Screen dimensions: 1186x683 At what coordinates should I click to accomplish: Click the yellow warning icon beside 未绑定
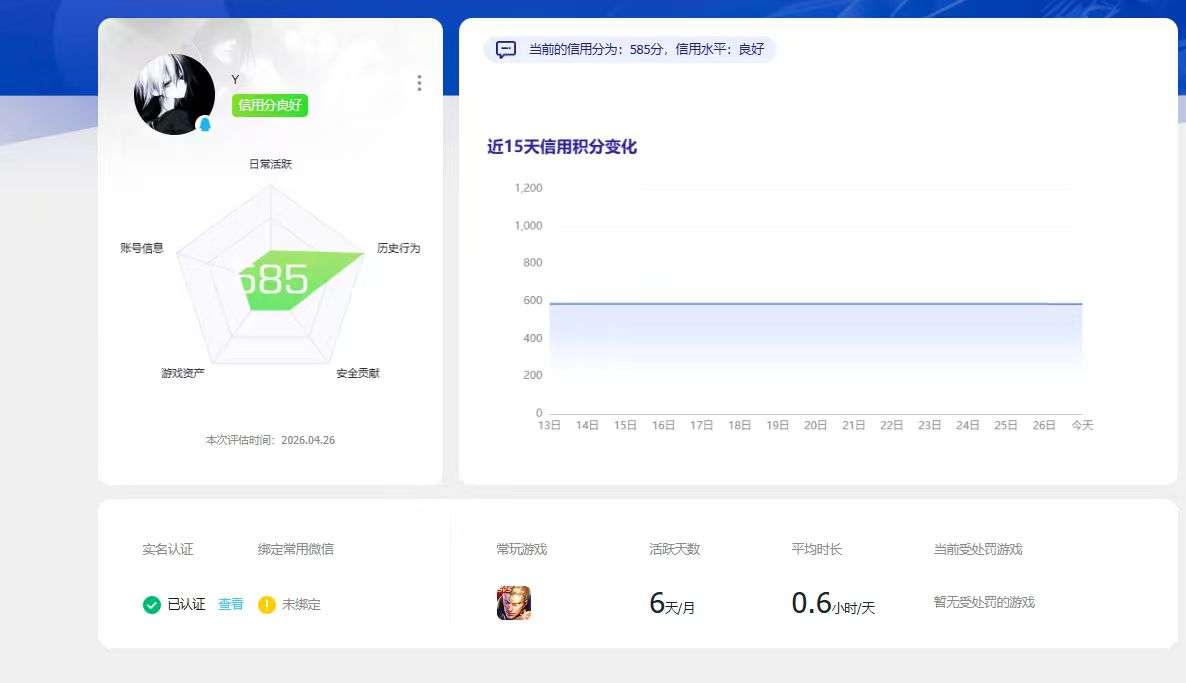click(266, 604)
